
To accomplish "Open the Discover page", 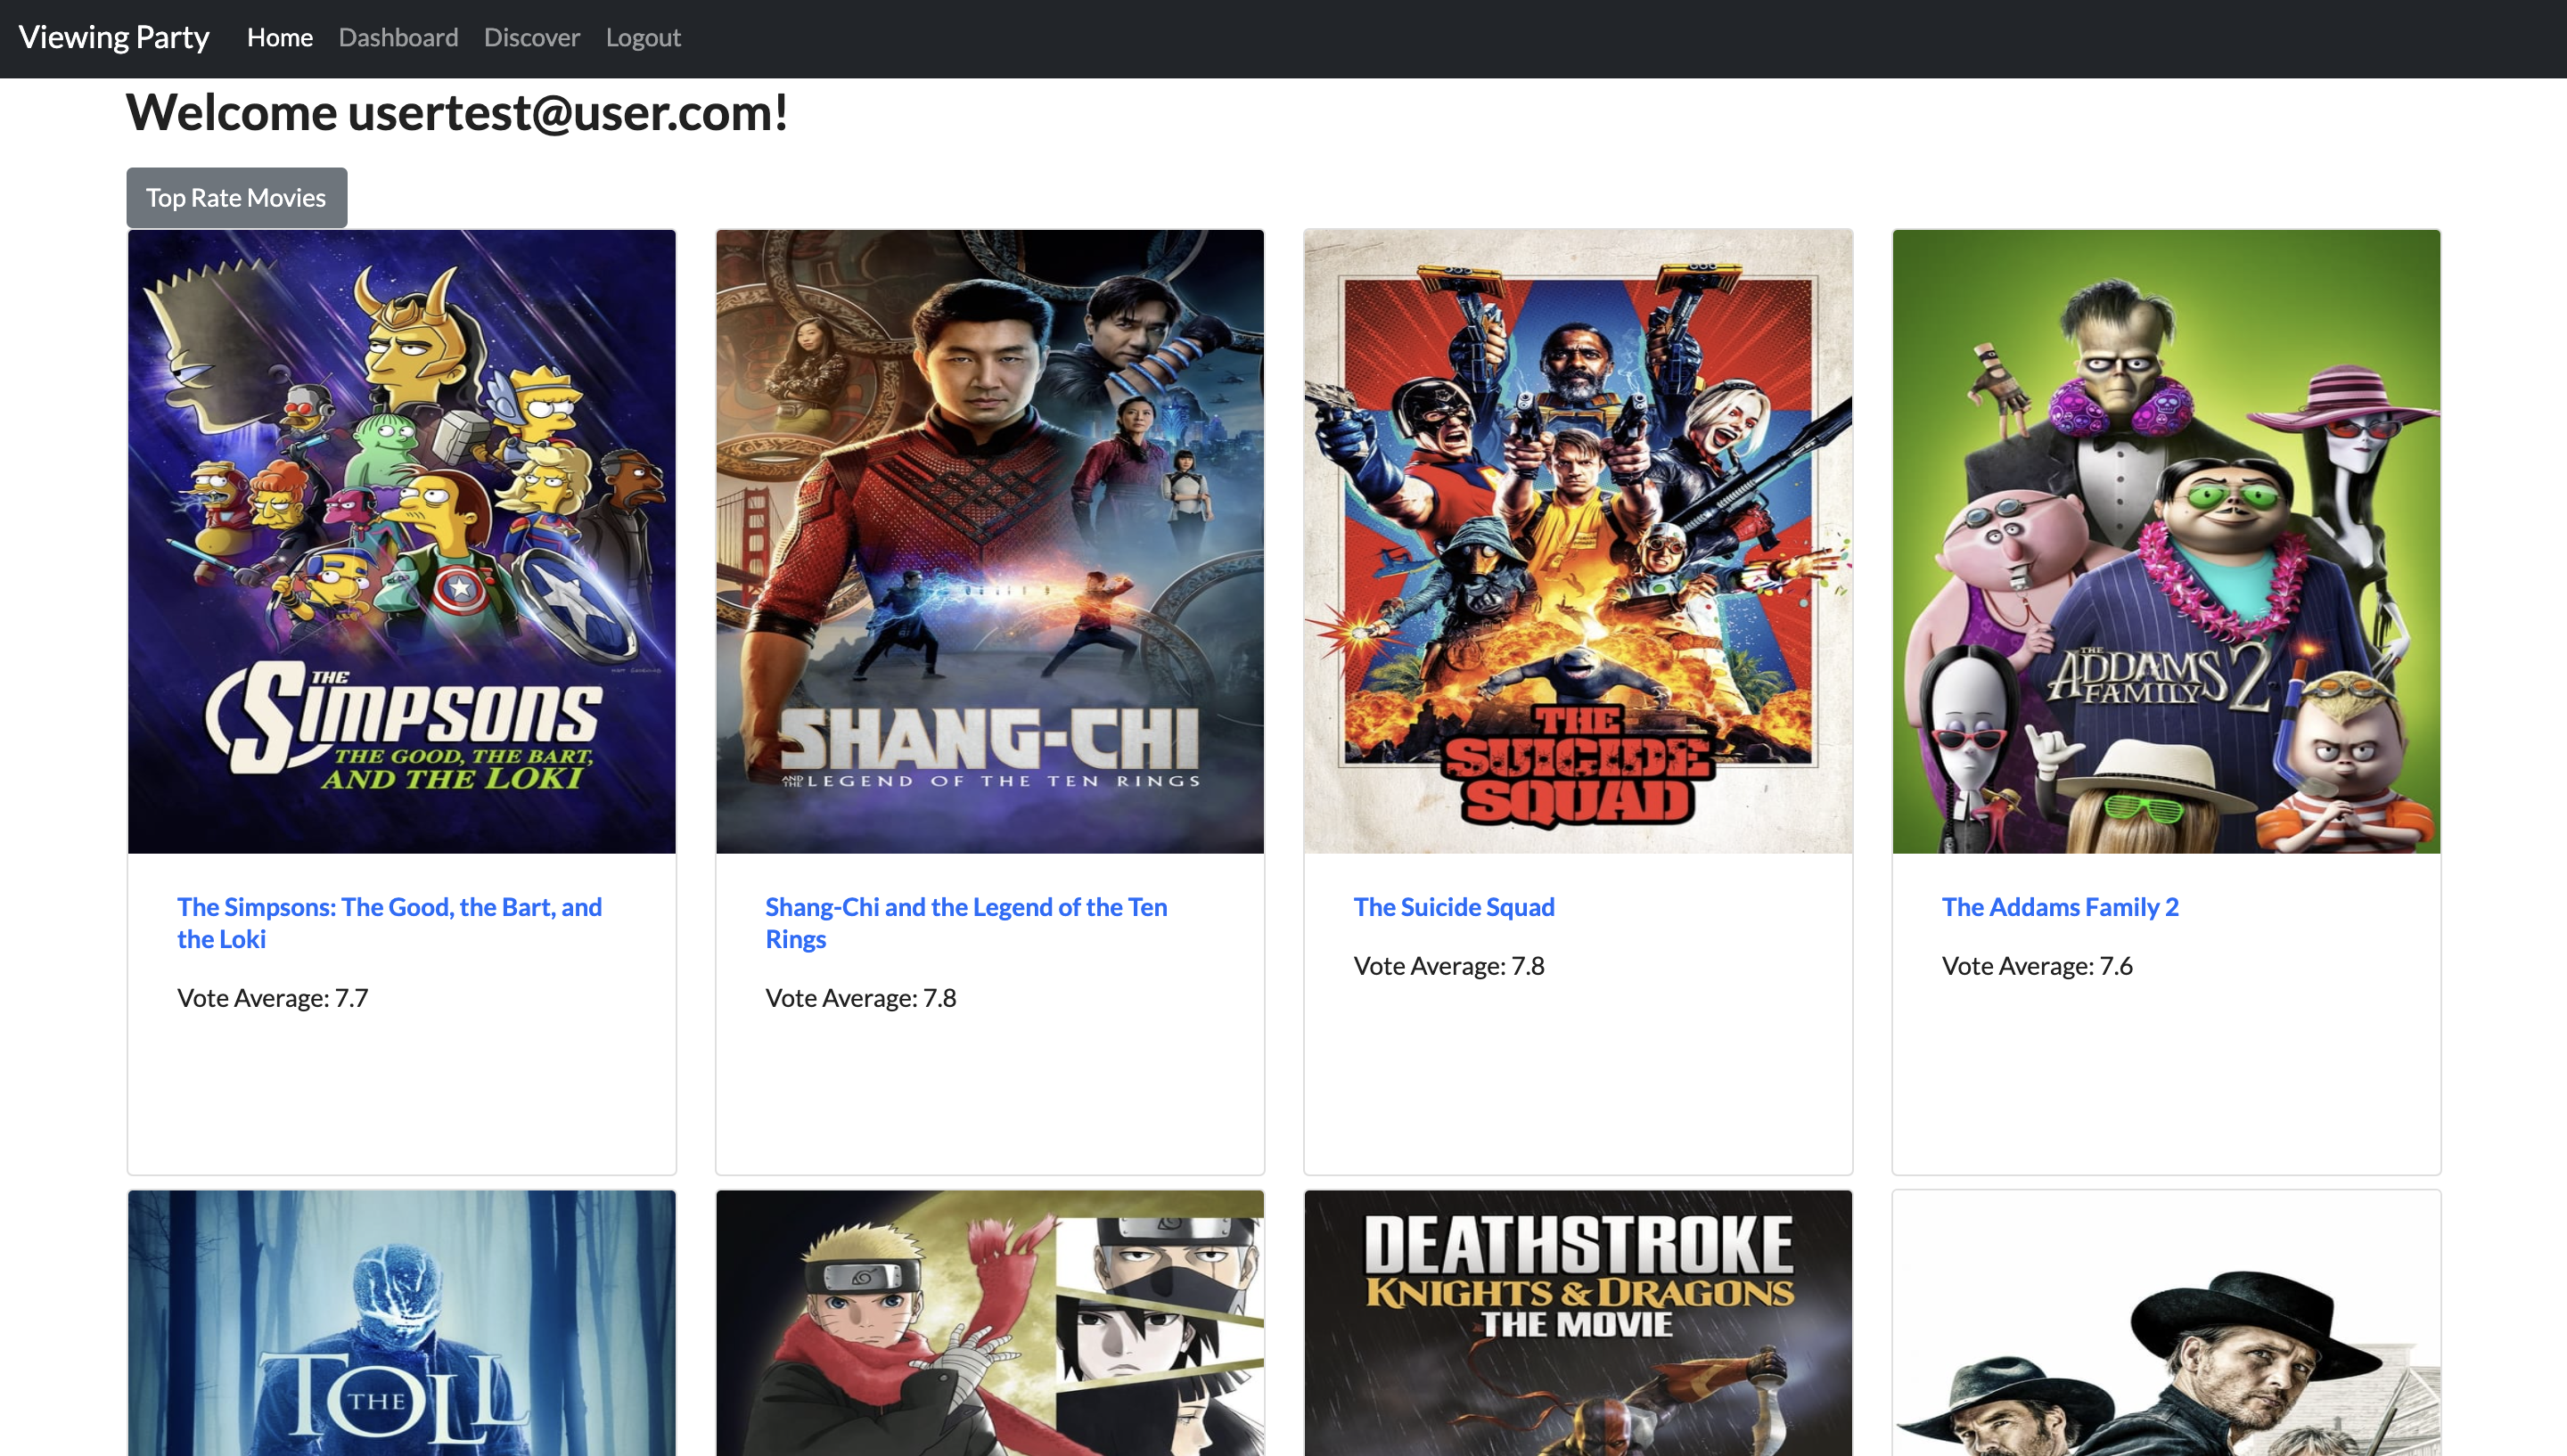I will point(531,38).
